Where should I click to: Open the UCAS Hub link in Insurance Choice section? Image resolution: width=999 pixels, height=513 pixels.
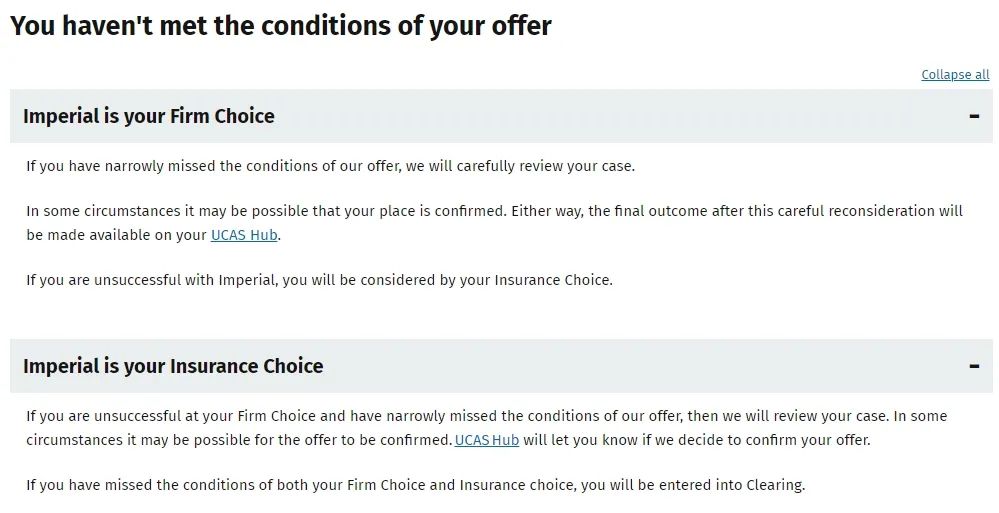coord(487,440)
